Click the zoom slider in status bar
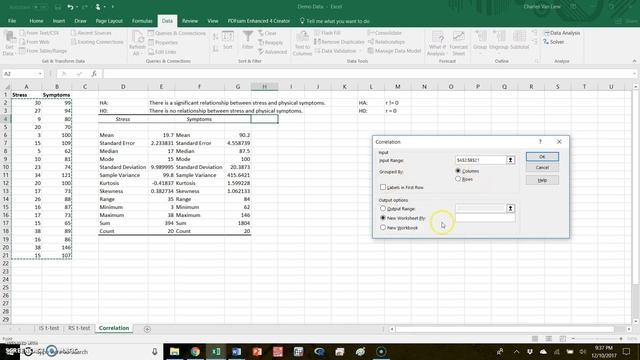Screen dimensions: 640x360 (597, 339)
